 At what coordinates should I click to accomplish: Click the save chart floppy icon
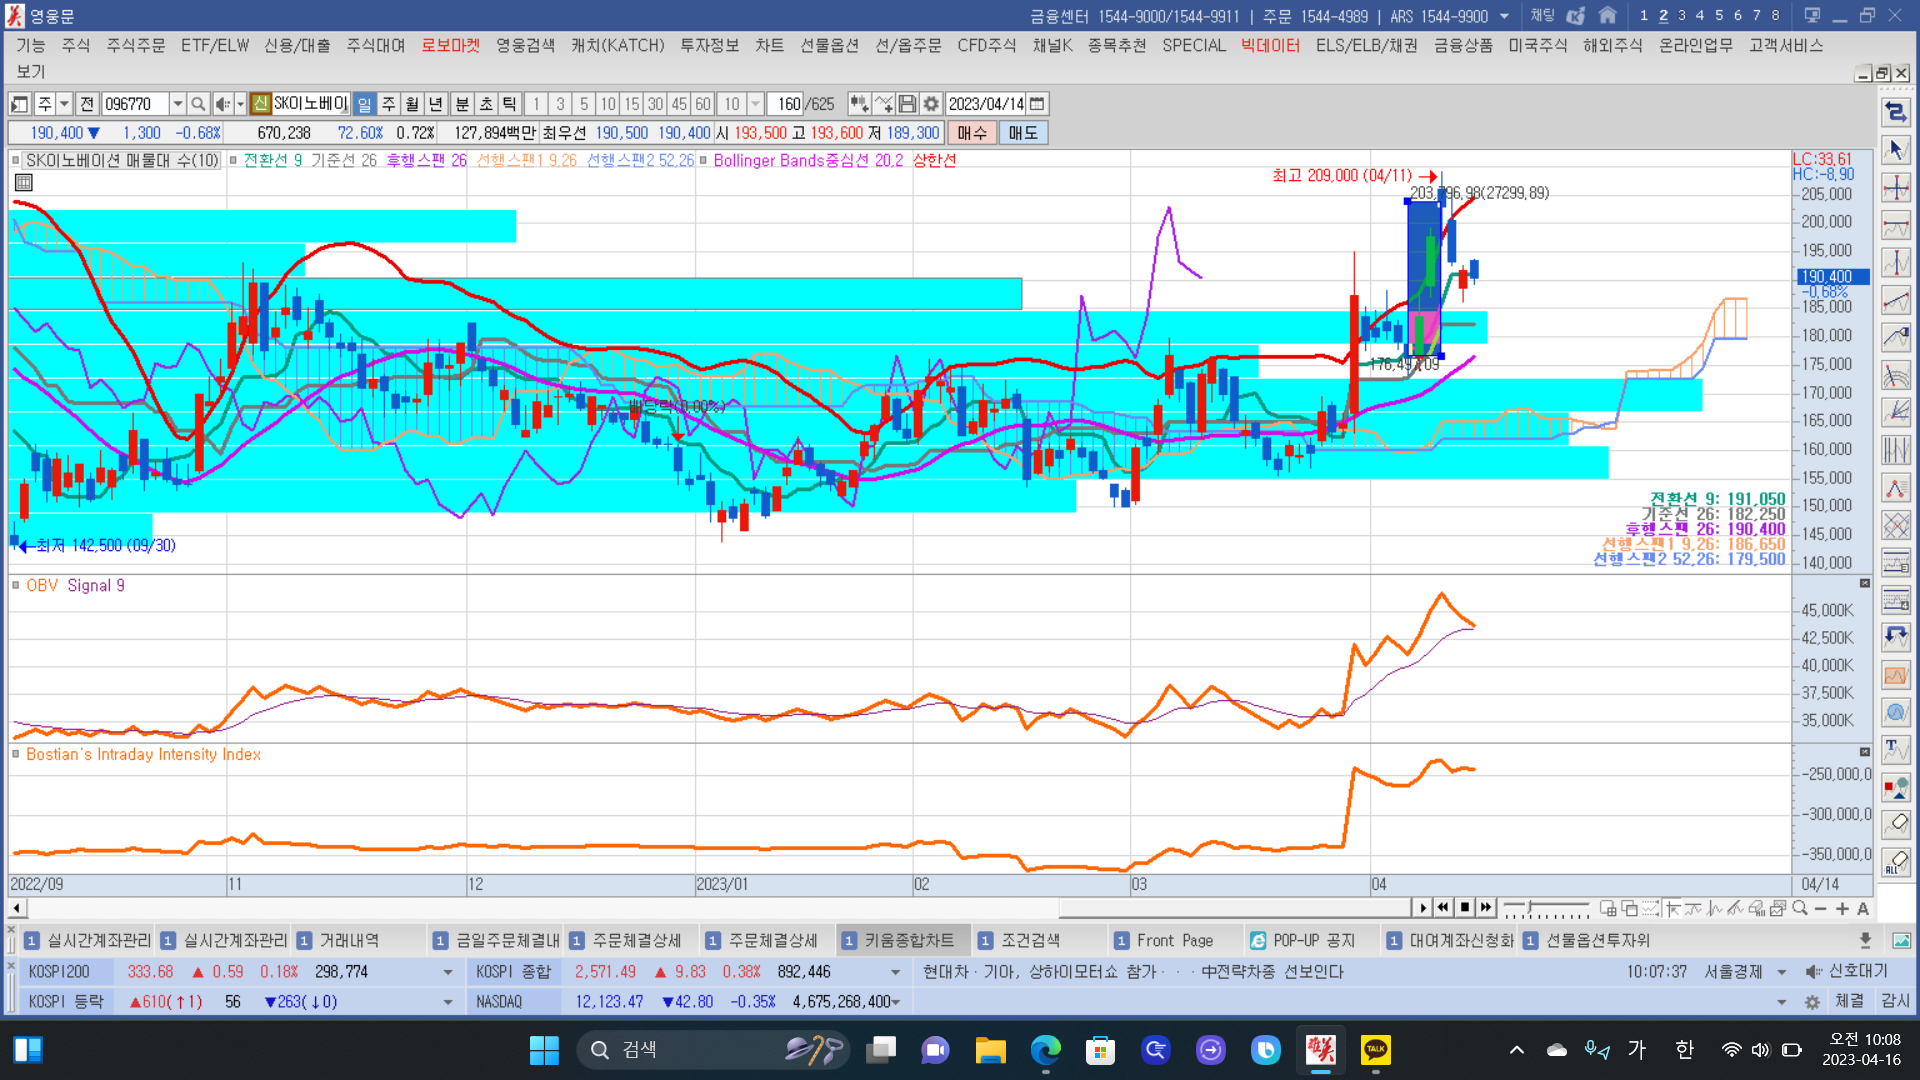tap(907, 104)
